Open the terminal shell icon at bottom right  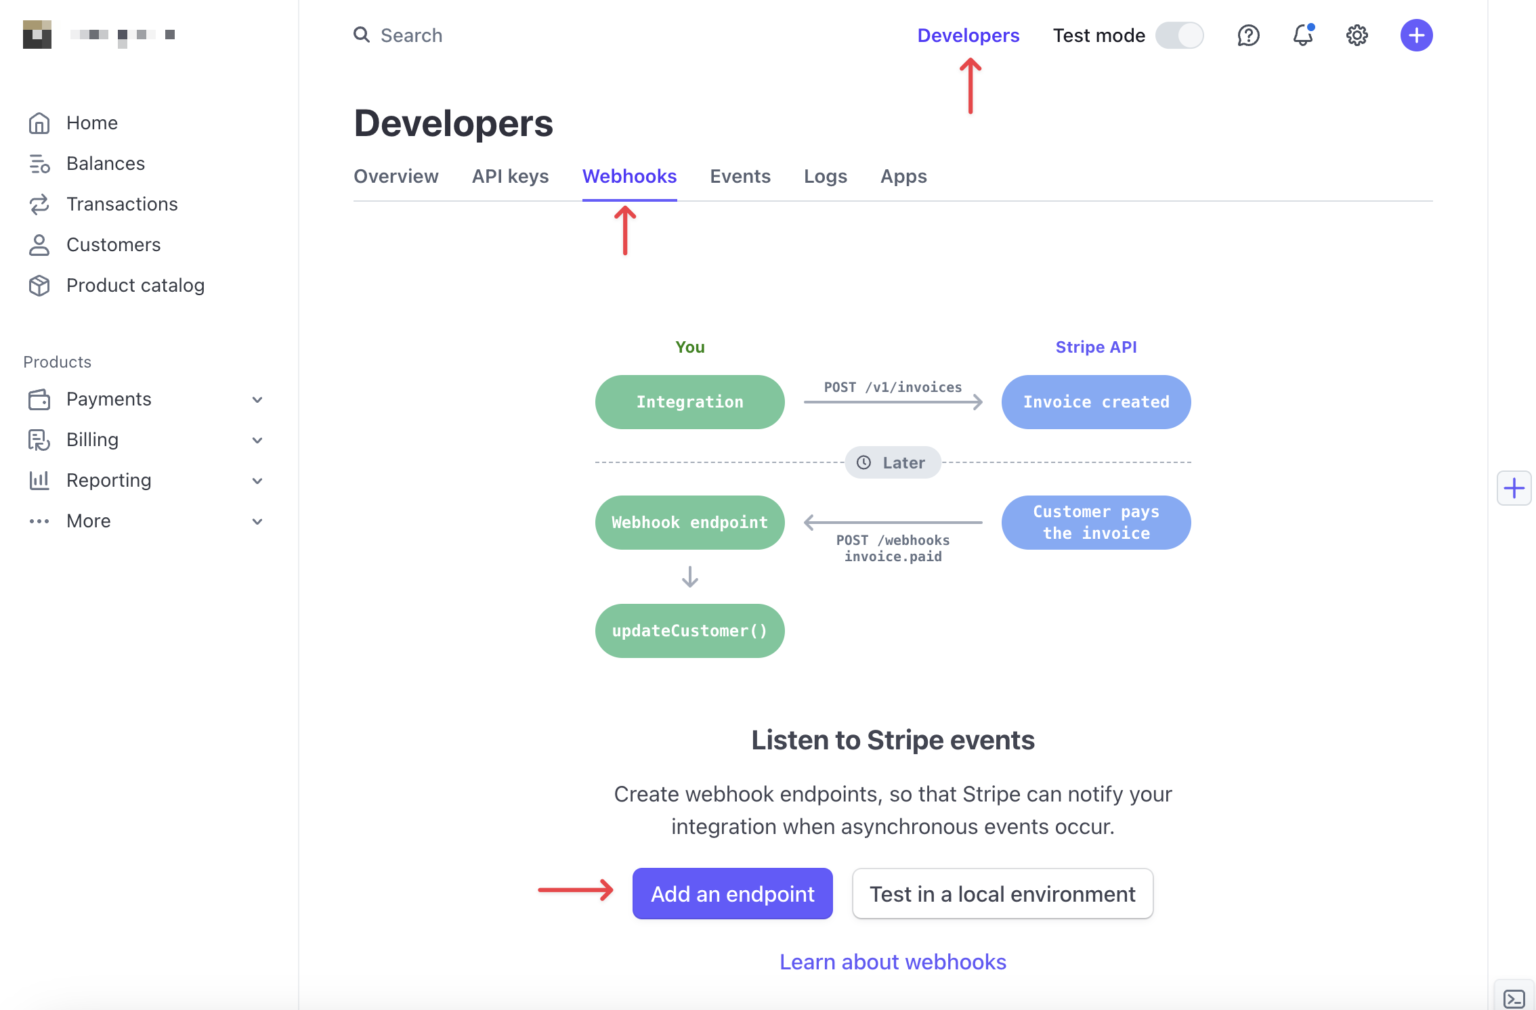(1514, 998)
